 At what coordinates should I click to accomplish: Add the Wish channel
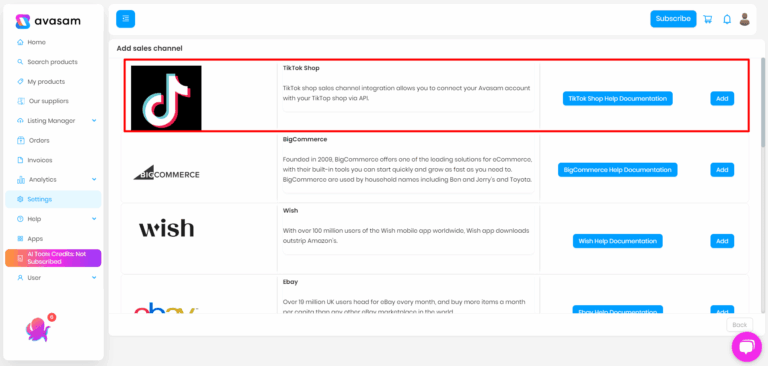722,241
